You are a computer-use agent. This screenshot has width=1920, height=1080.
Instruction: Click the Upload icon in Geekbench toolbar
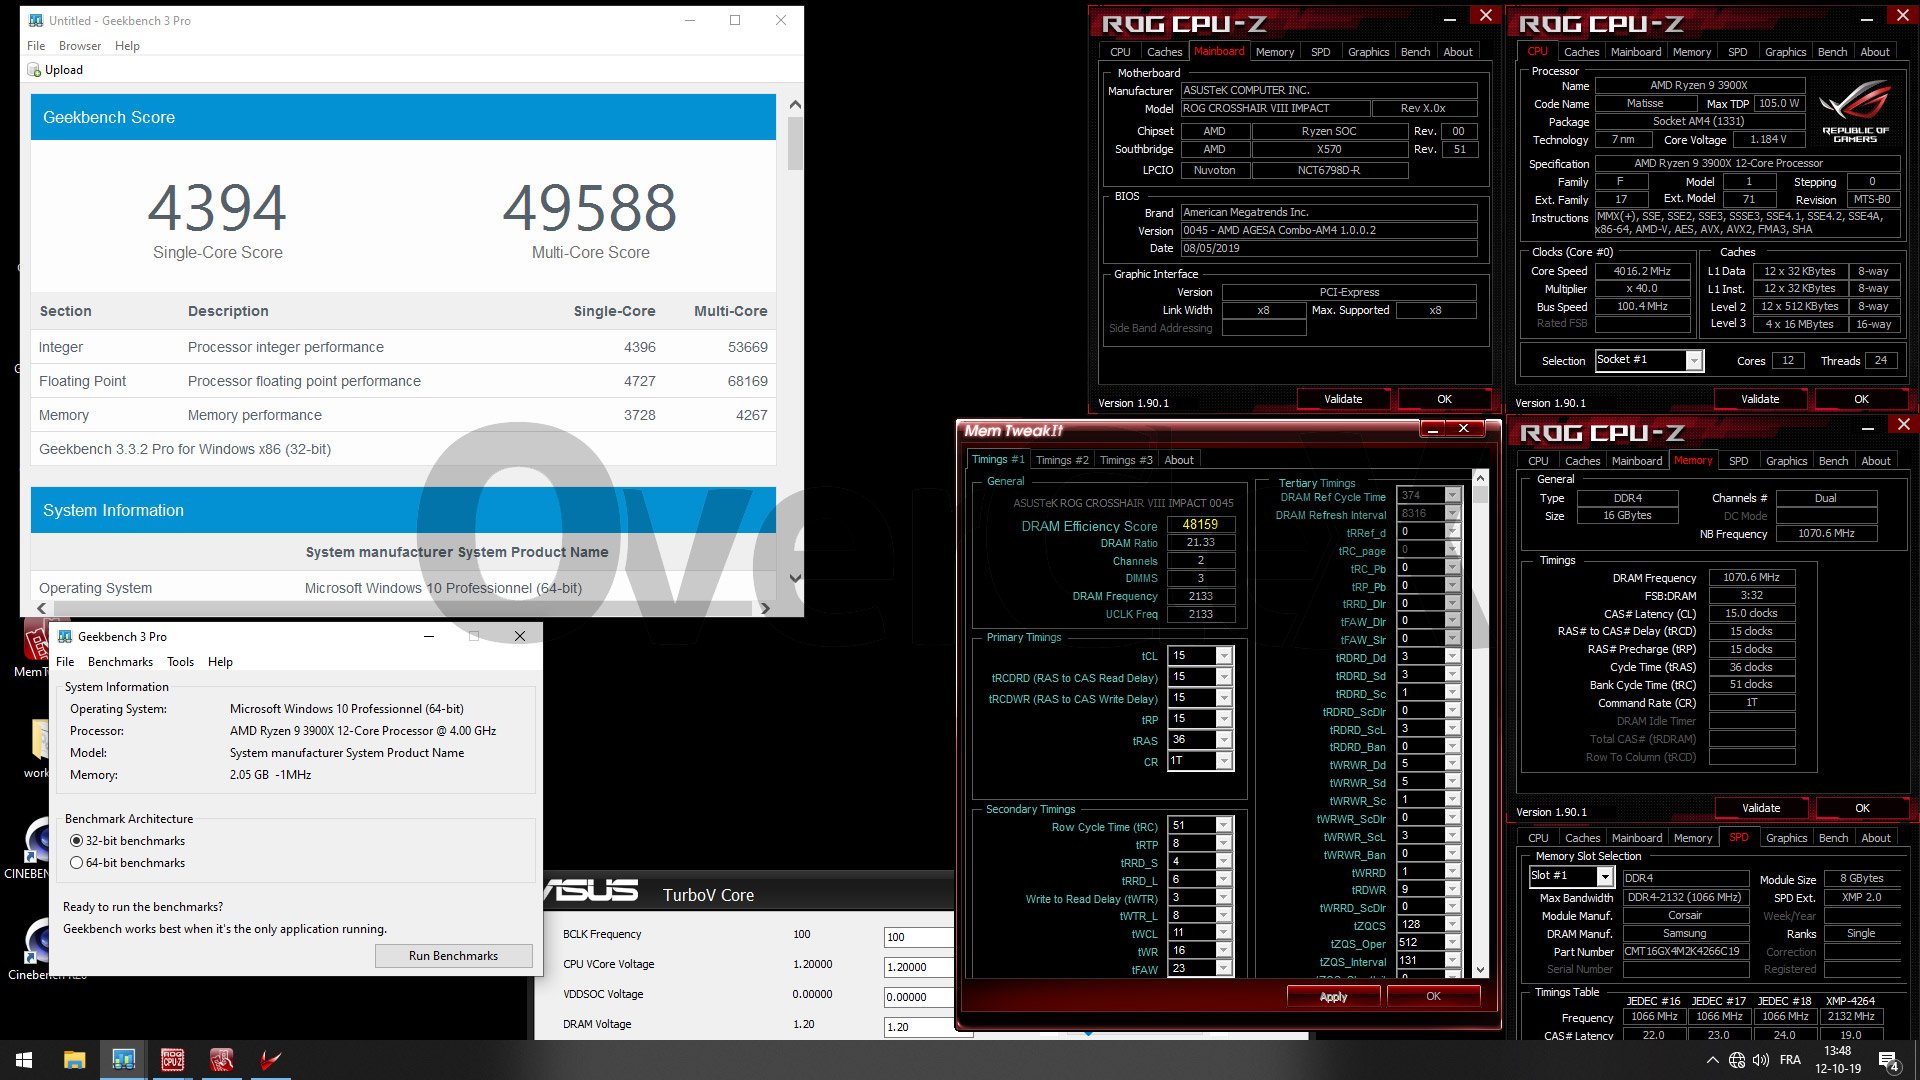(35, 70)
